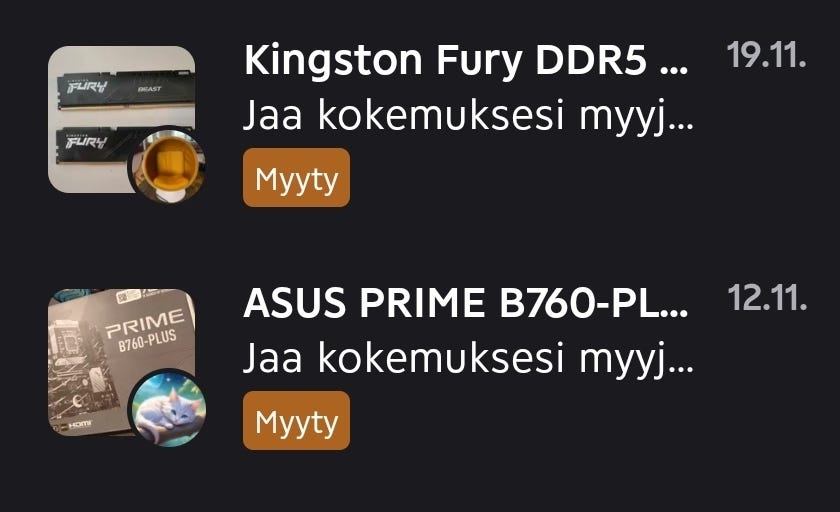Open 'Jaa kokemuksesi' message below ASUS PRIME
This screenshot has height=512, width=840.
(469, 359)
